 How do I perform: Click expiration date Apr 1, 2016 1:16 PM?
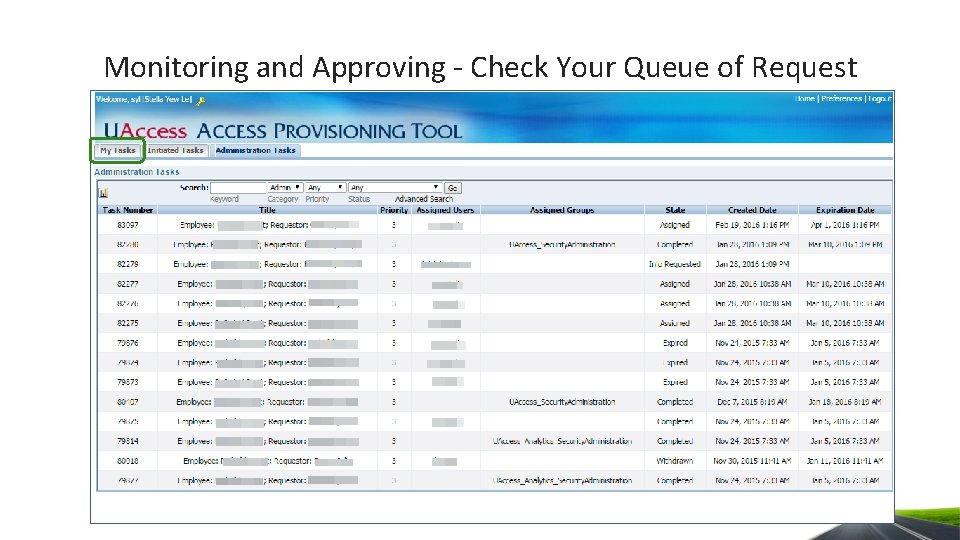coord(845,225)
